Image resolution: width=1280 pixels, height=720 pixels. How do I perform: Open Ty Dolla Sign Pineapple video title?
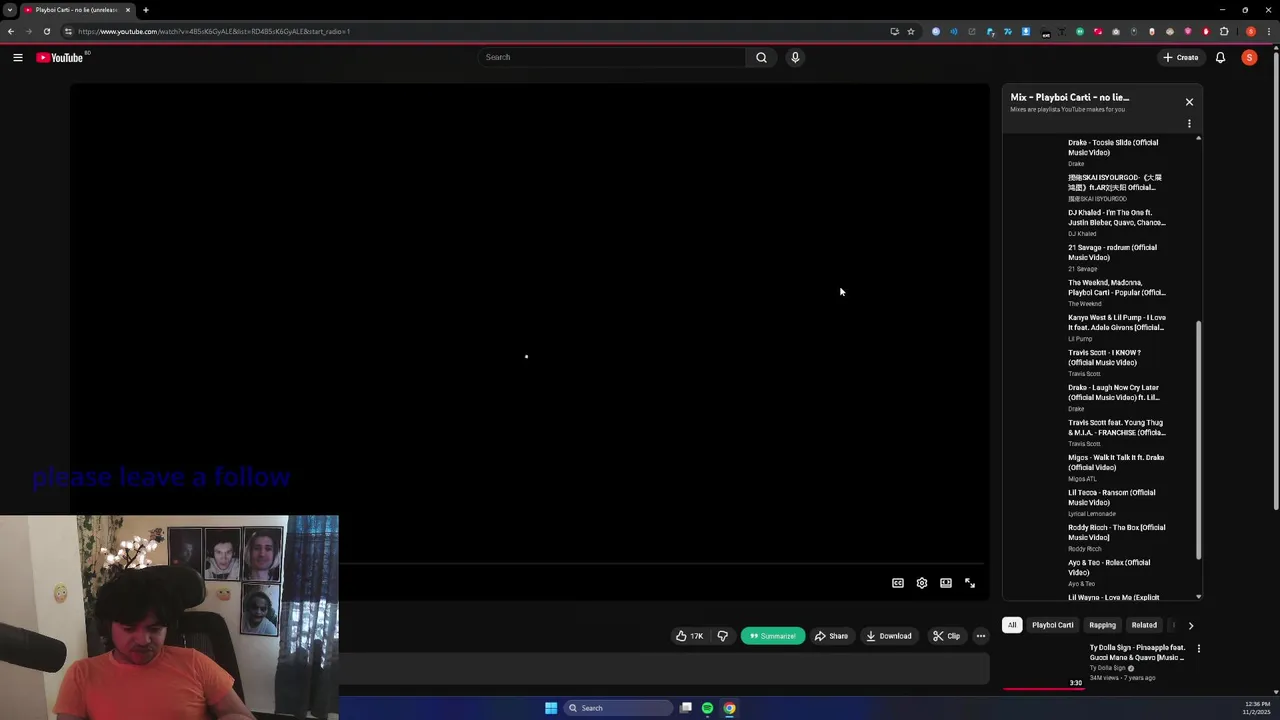[1137, 652]
